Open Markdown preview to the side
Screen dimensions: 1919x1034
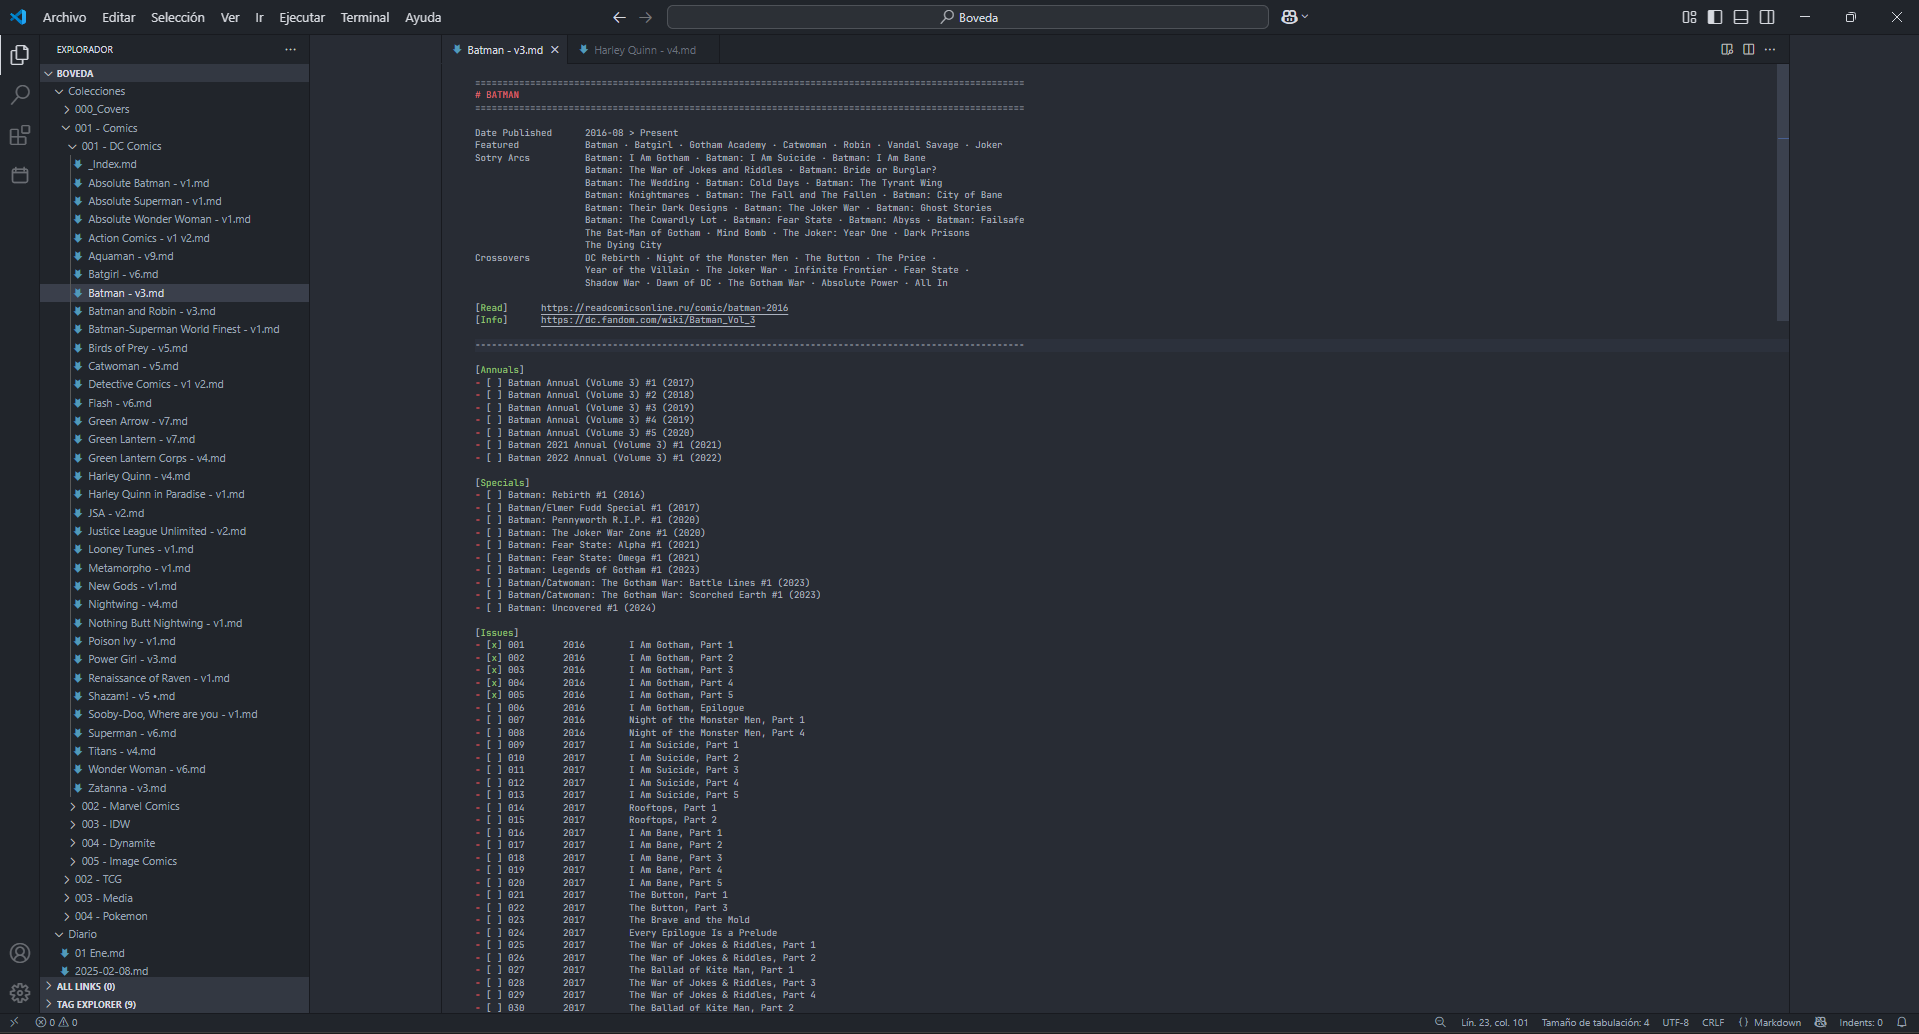[x=1727, y=49]
